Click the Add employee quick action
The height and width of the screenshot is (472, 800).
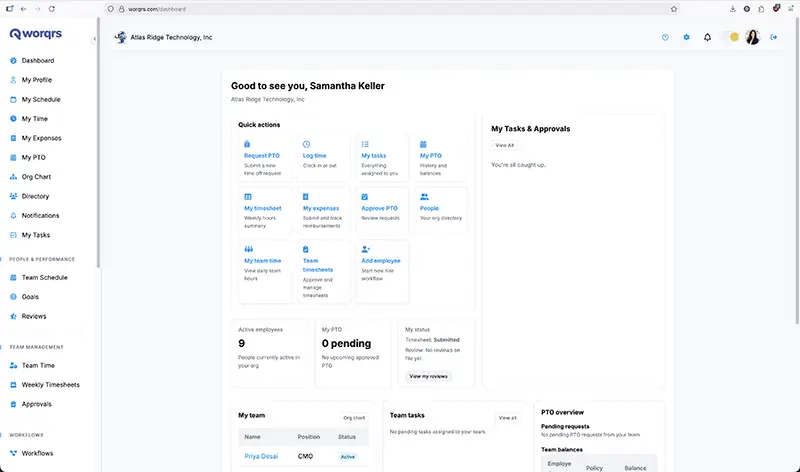382,271
